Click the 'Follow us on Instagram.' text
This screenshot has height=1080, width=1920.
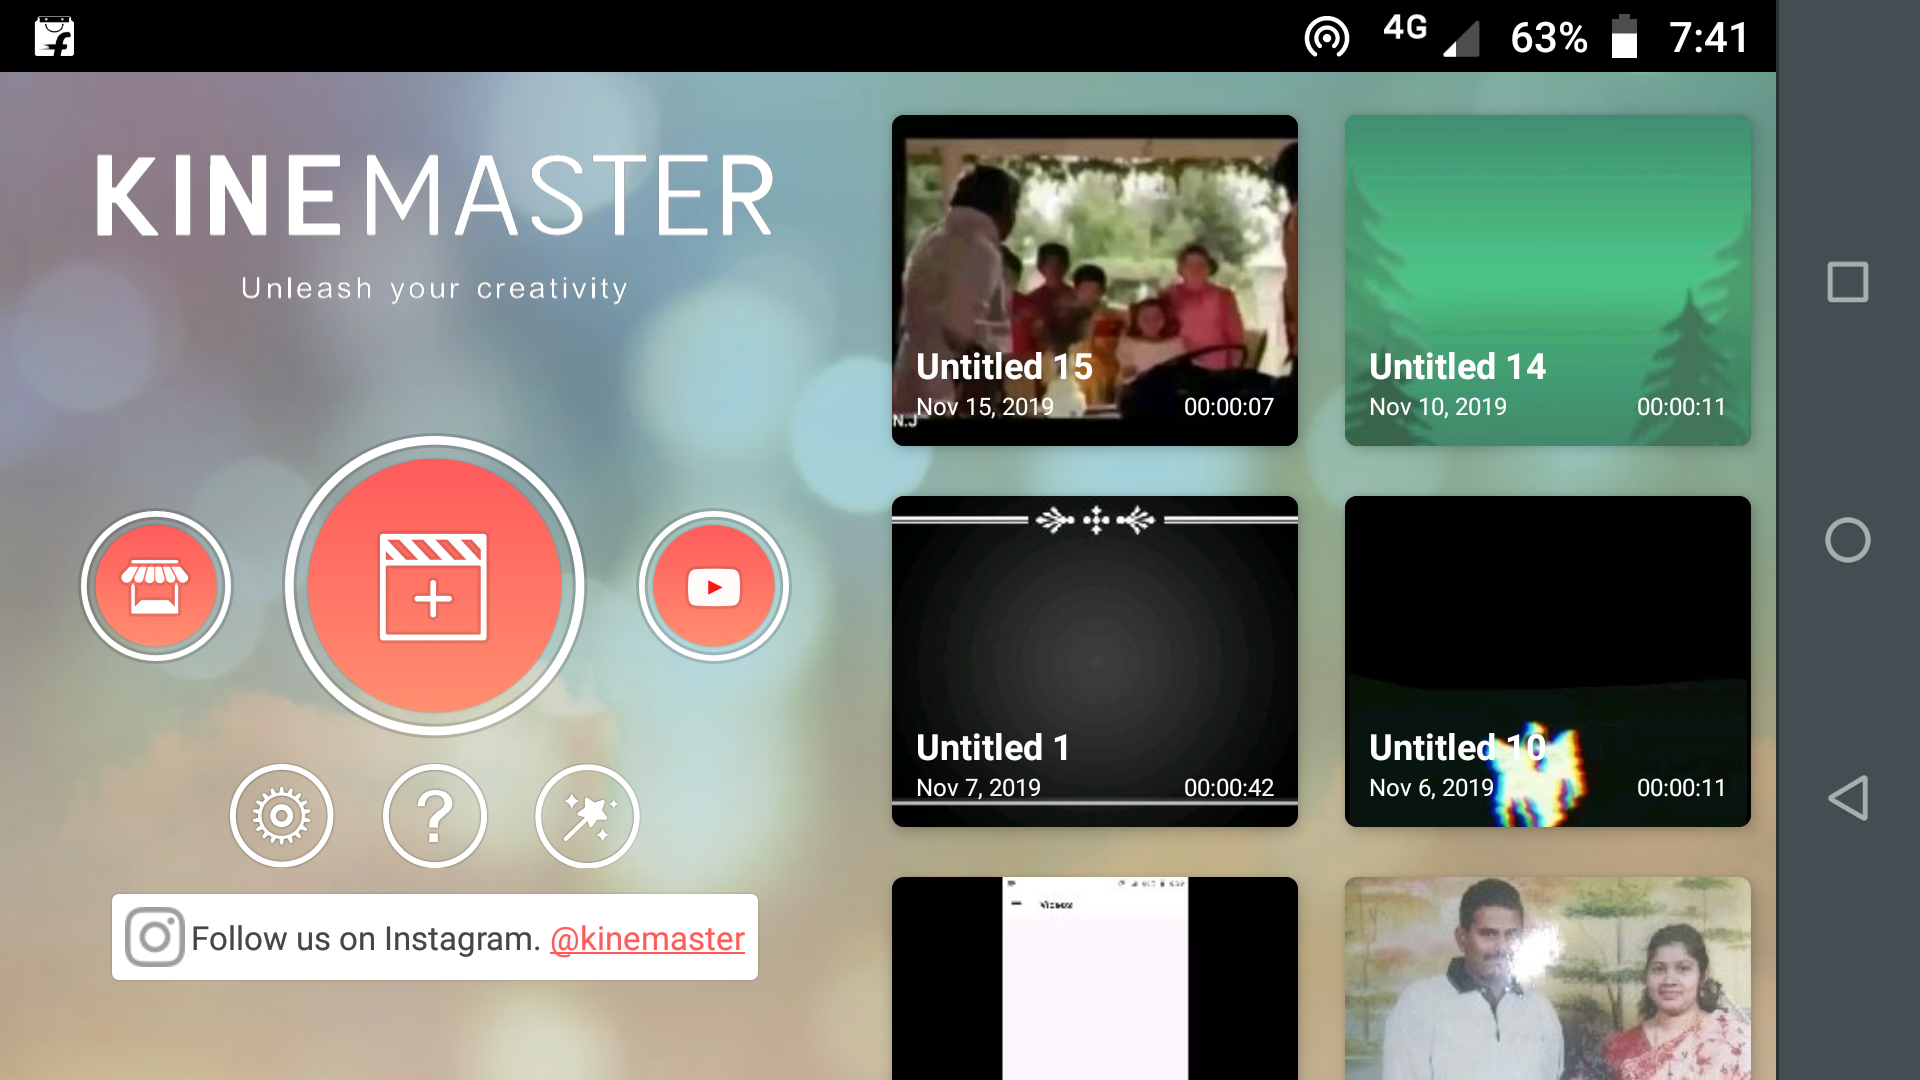[366, 939]
